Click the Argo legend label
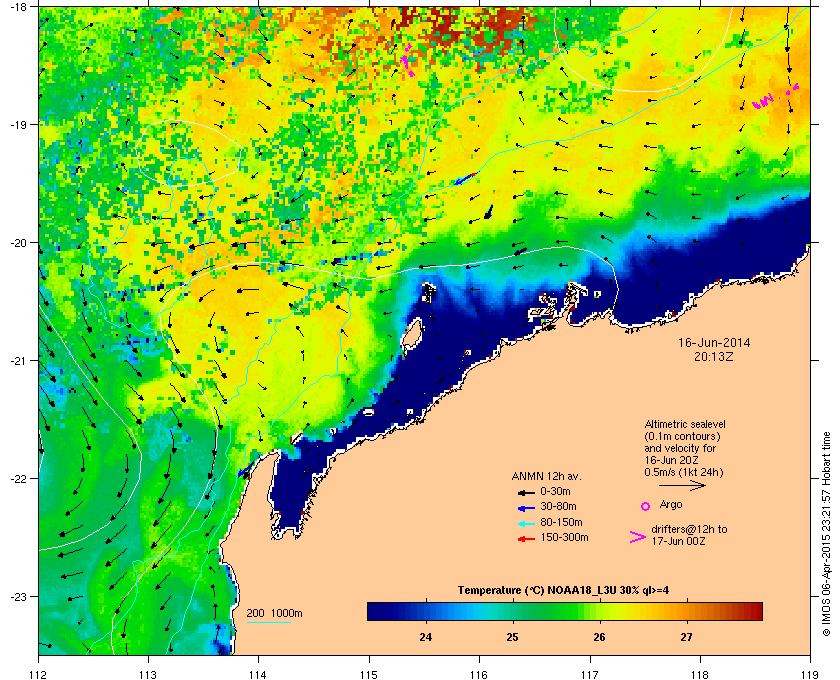This screenshot has height=680, width=840. pos(671,505)
